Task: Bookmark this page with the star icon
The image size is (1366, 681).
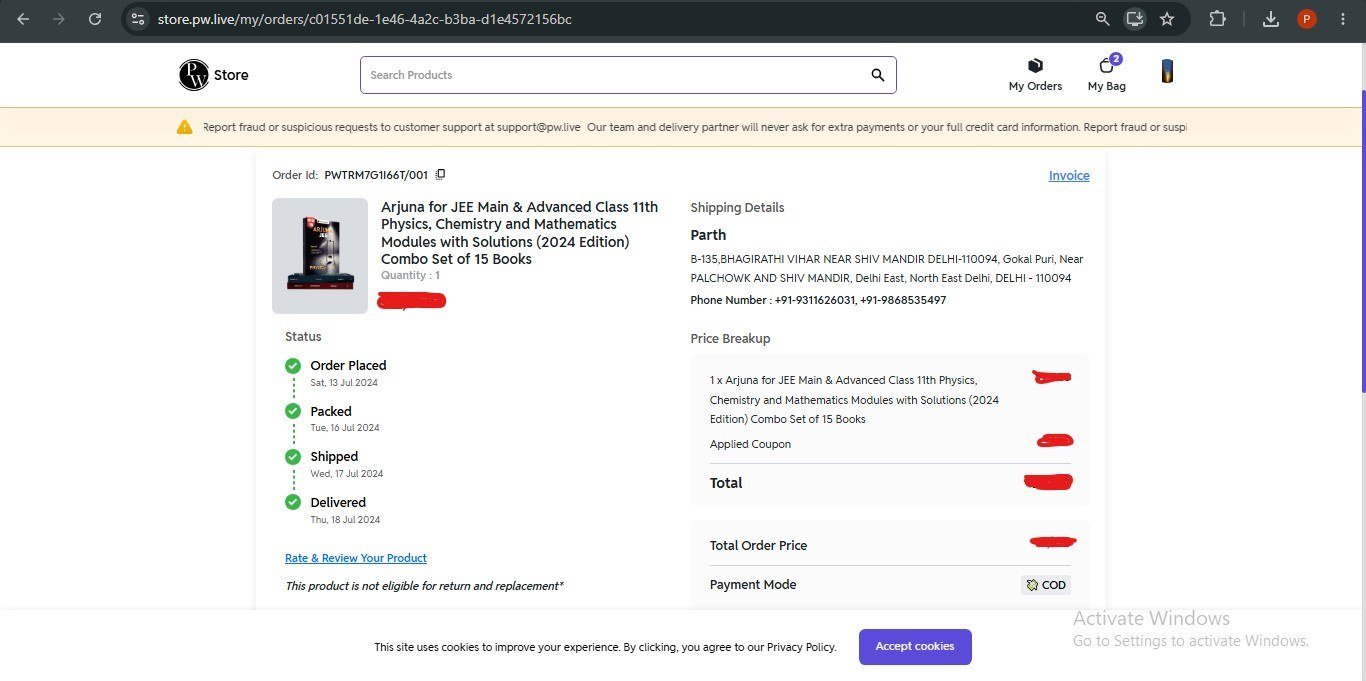Action: [x=1167, y=19]
